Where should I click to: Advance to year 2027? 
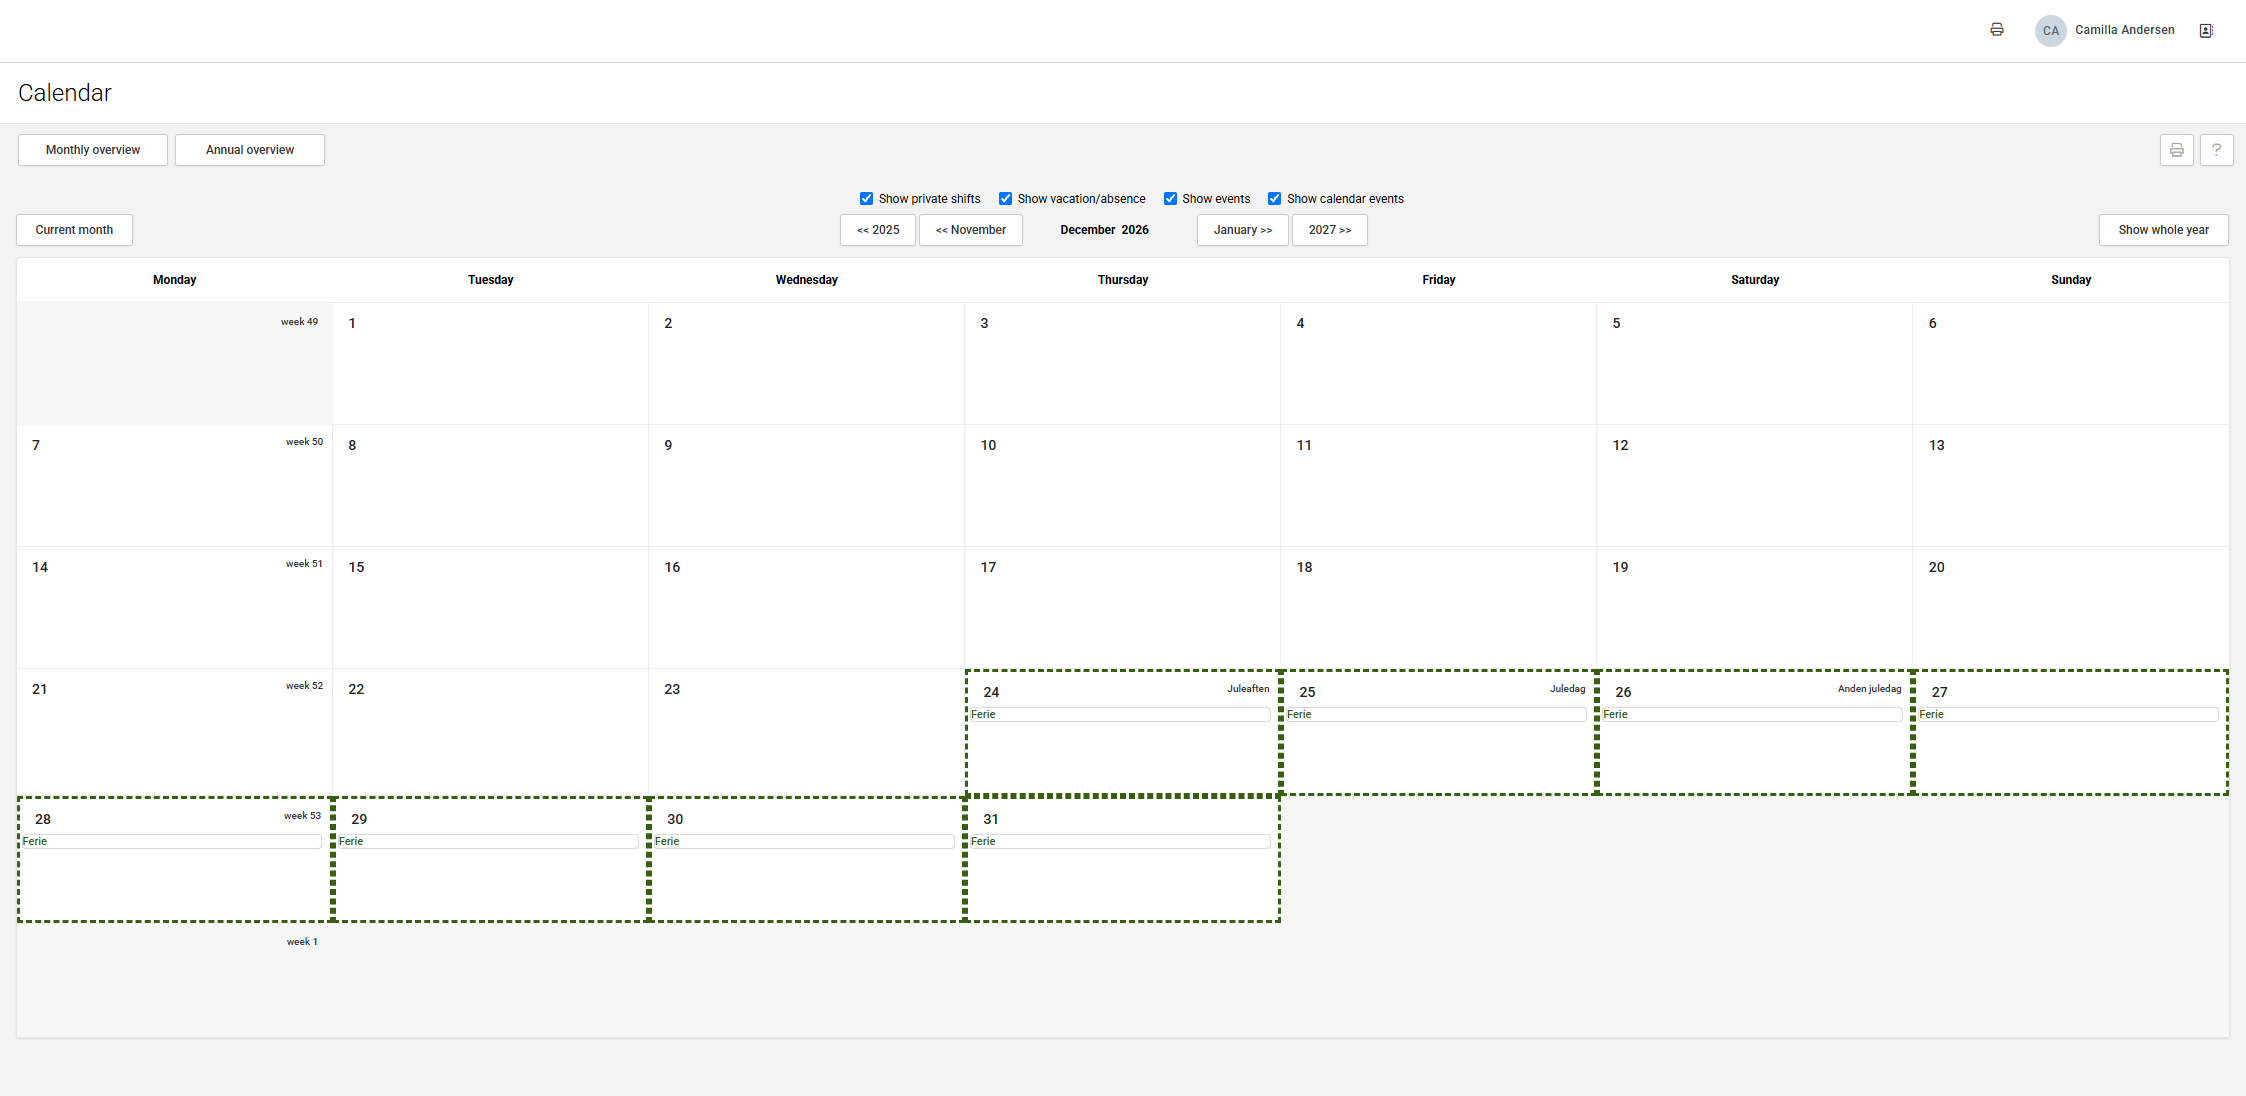[x=1330, y=230]
